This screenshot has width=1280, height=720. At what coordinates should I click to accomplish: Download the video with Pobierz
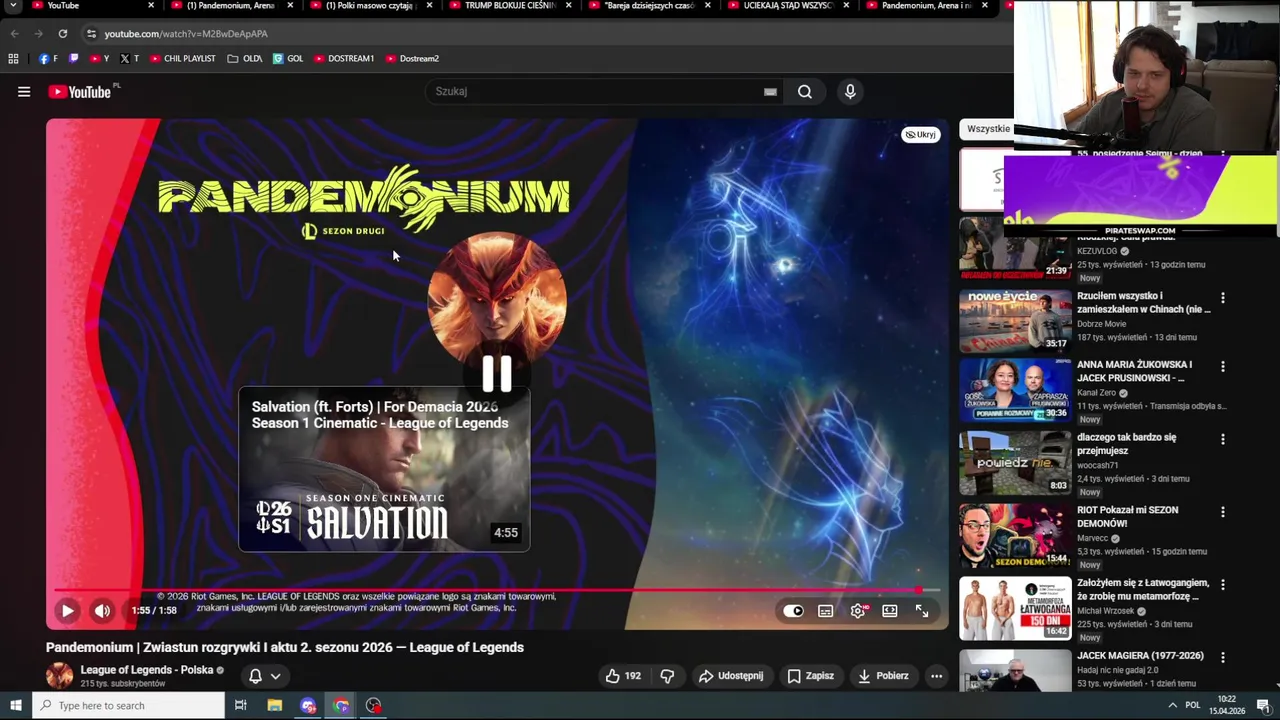tap(883, 676)
